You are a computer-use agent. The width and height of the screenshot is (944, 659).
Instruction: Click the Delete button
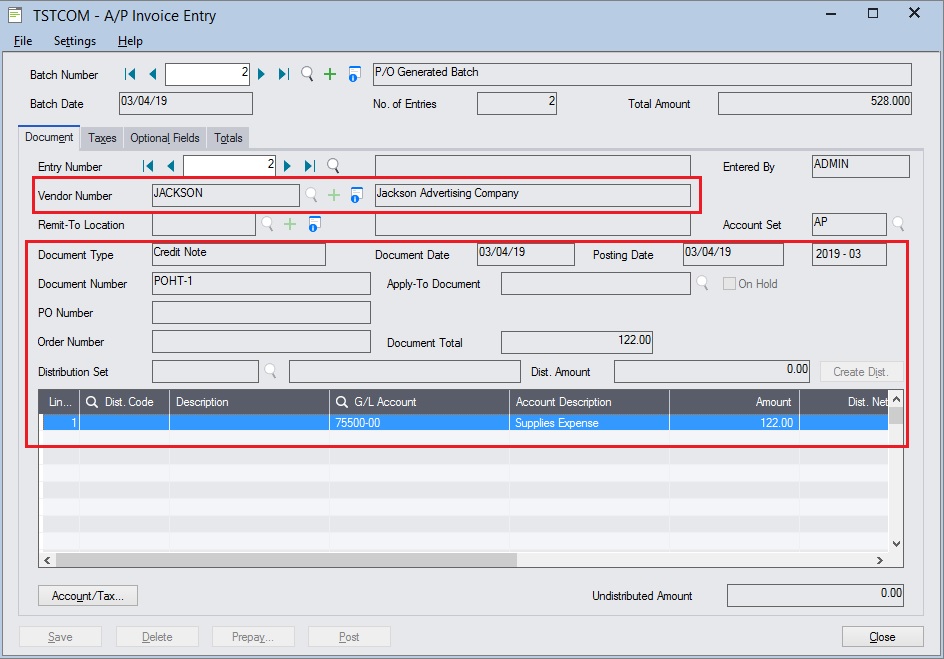point(157,637)
